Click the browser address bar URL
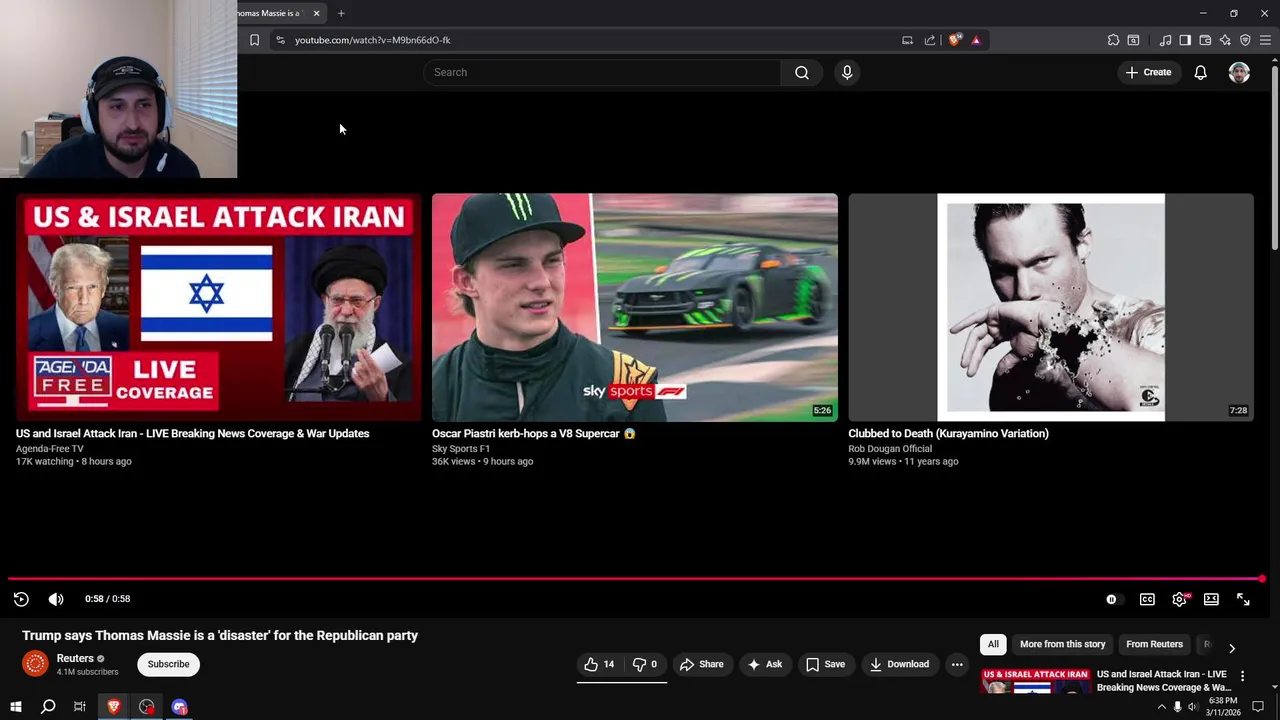This screenshot has width=1280, height=720. (x=373, y=40)
